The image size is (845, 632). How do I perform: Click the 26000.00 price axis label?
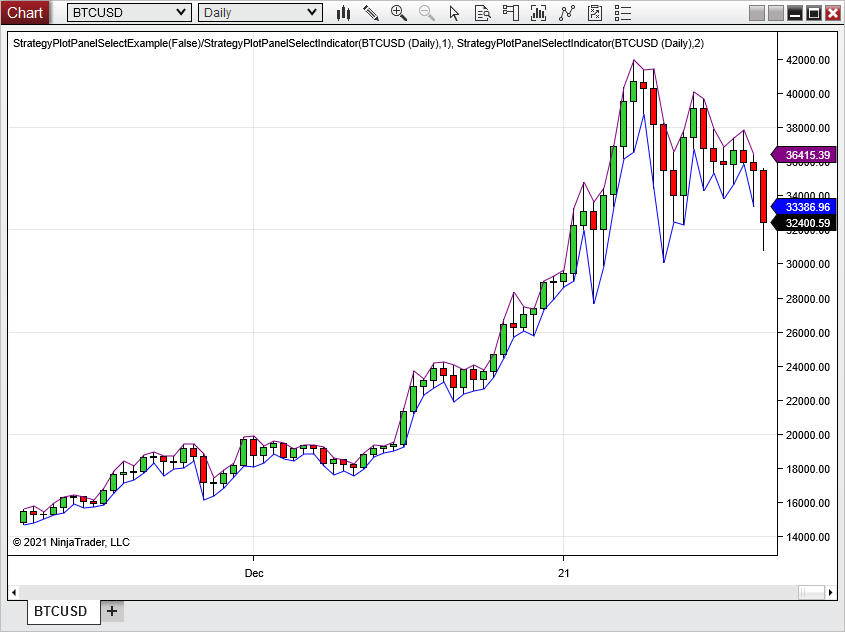808,332
